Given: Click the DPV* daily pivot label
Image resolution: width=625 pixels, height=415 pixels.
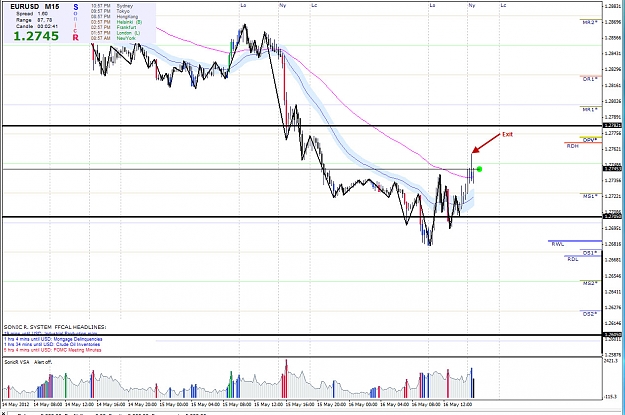Looking at the screenshot, I should [590, 140].
